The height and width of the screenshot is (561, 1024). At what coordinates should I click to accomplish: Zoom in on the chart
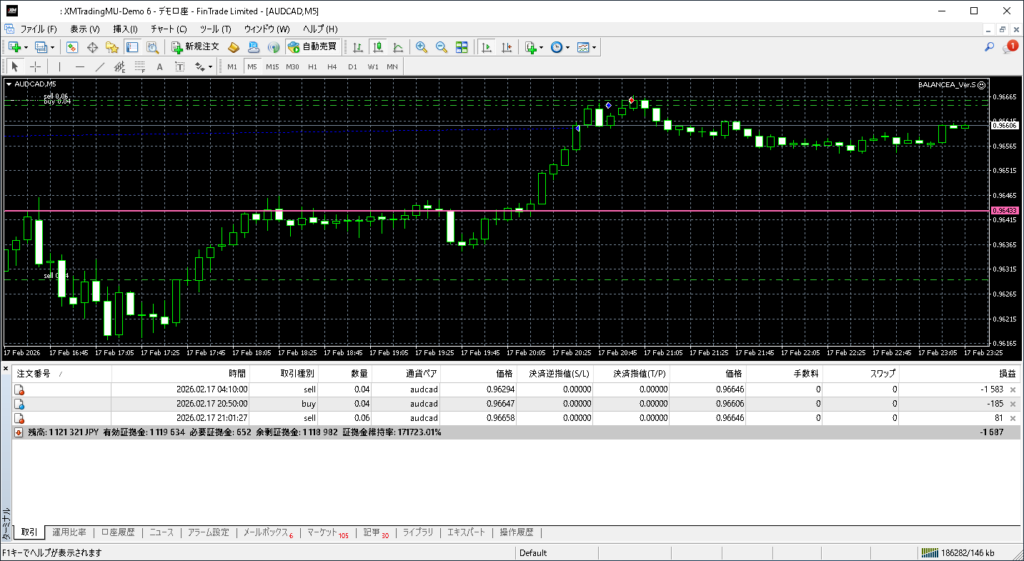coord(422,47)
